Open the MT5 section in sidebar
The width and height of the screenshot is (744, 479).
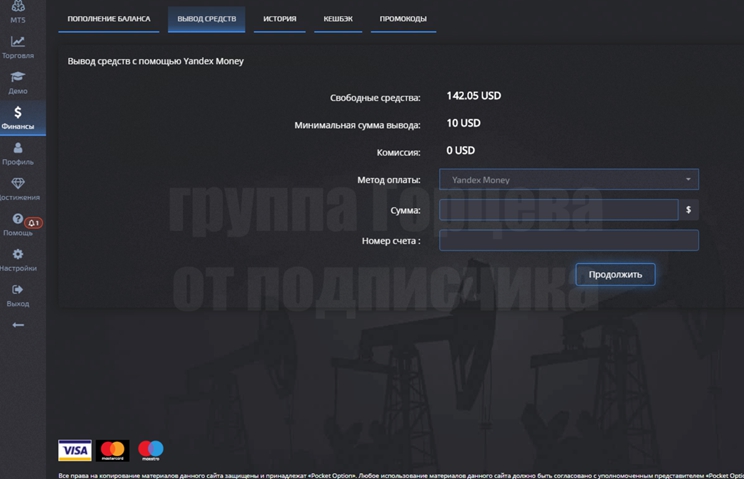[18, 12]
